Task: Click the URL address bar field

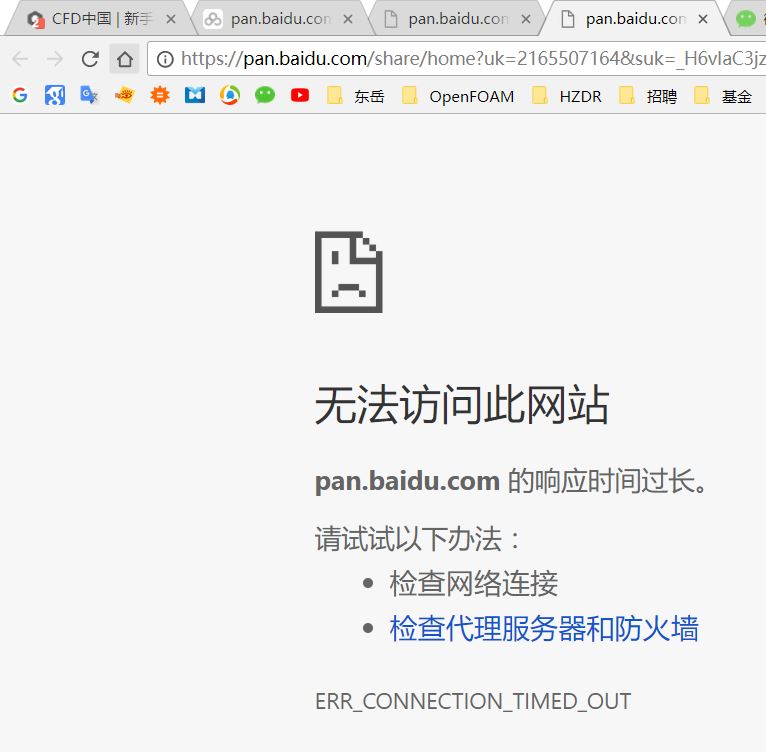Action: point(457,59)
